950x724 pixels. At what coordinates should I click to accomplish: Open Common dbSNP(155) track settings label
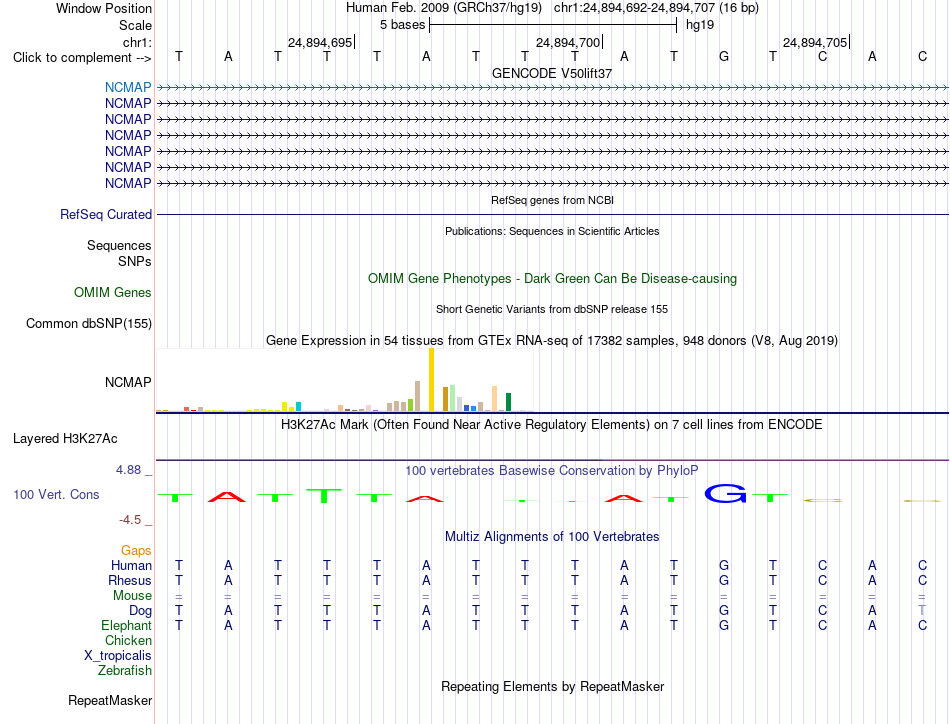click(x=89, y=324)
